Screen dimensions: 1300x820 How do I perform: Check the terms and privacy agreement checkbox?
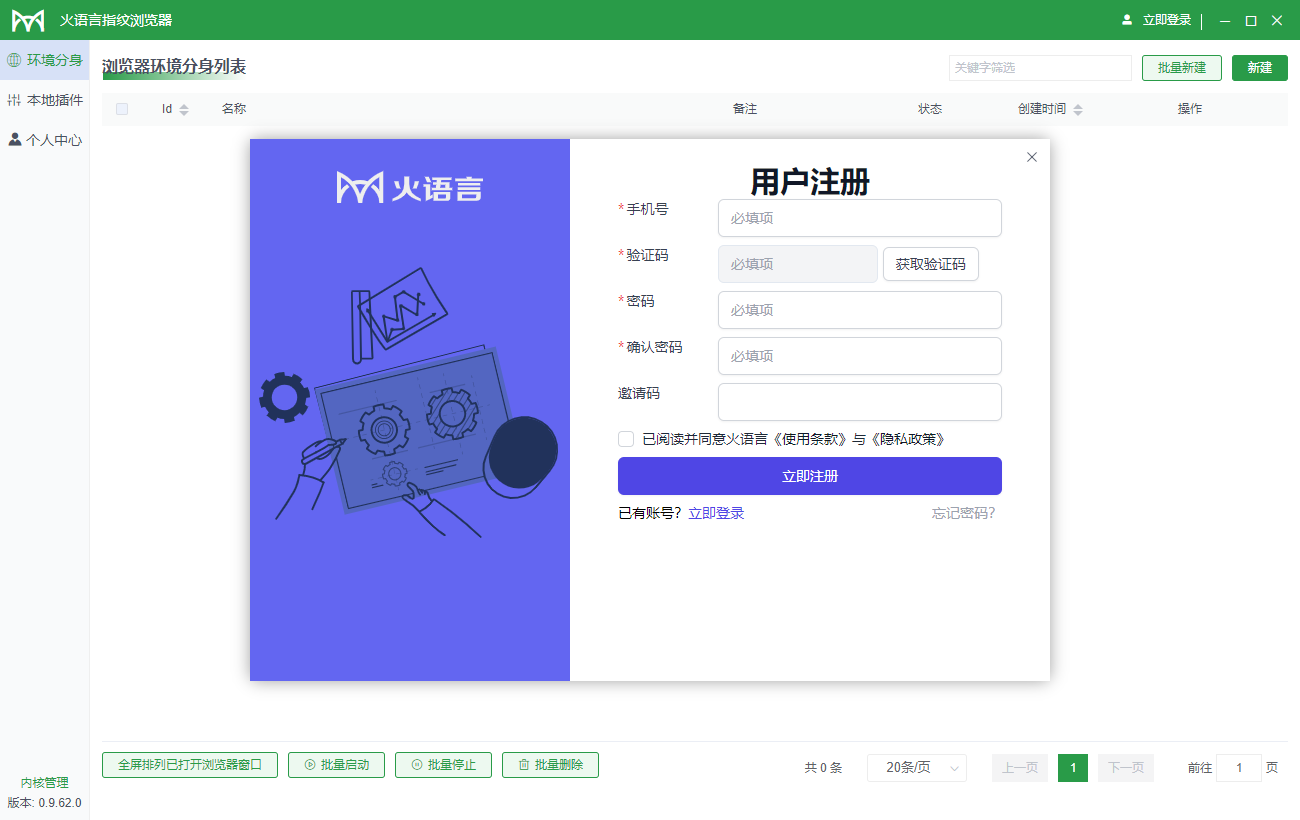(625, 438)
